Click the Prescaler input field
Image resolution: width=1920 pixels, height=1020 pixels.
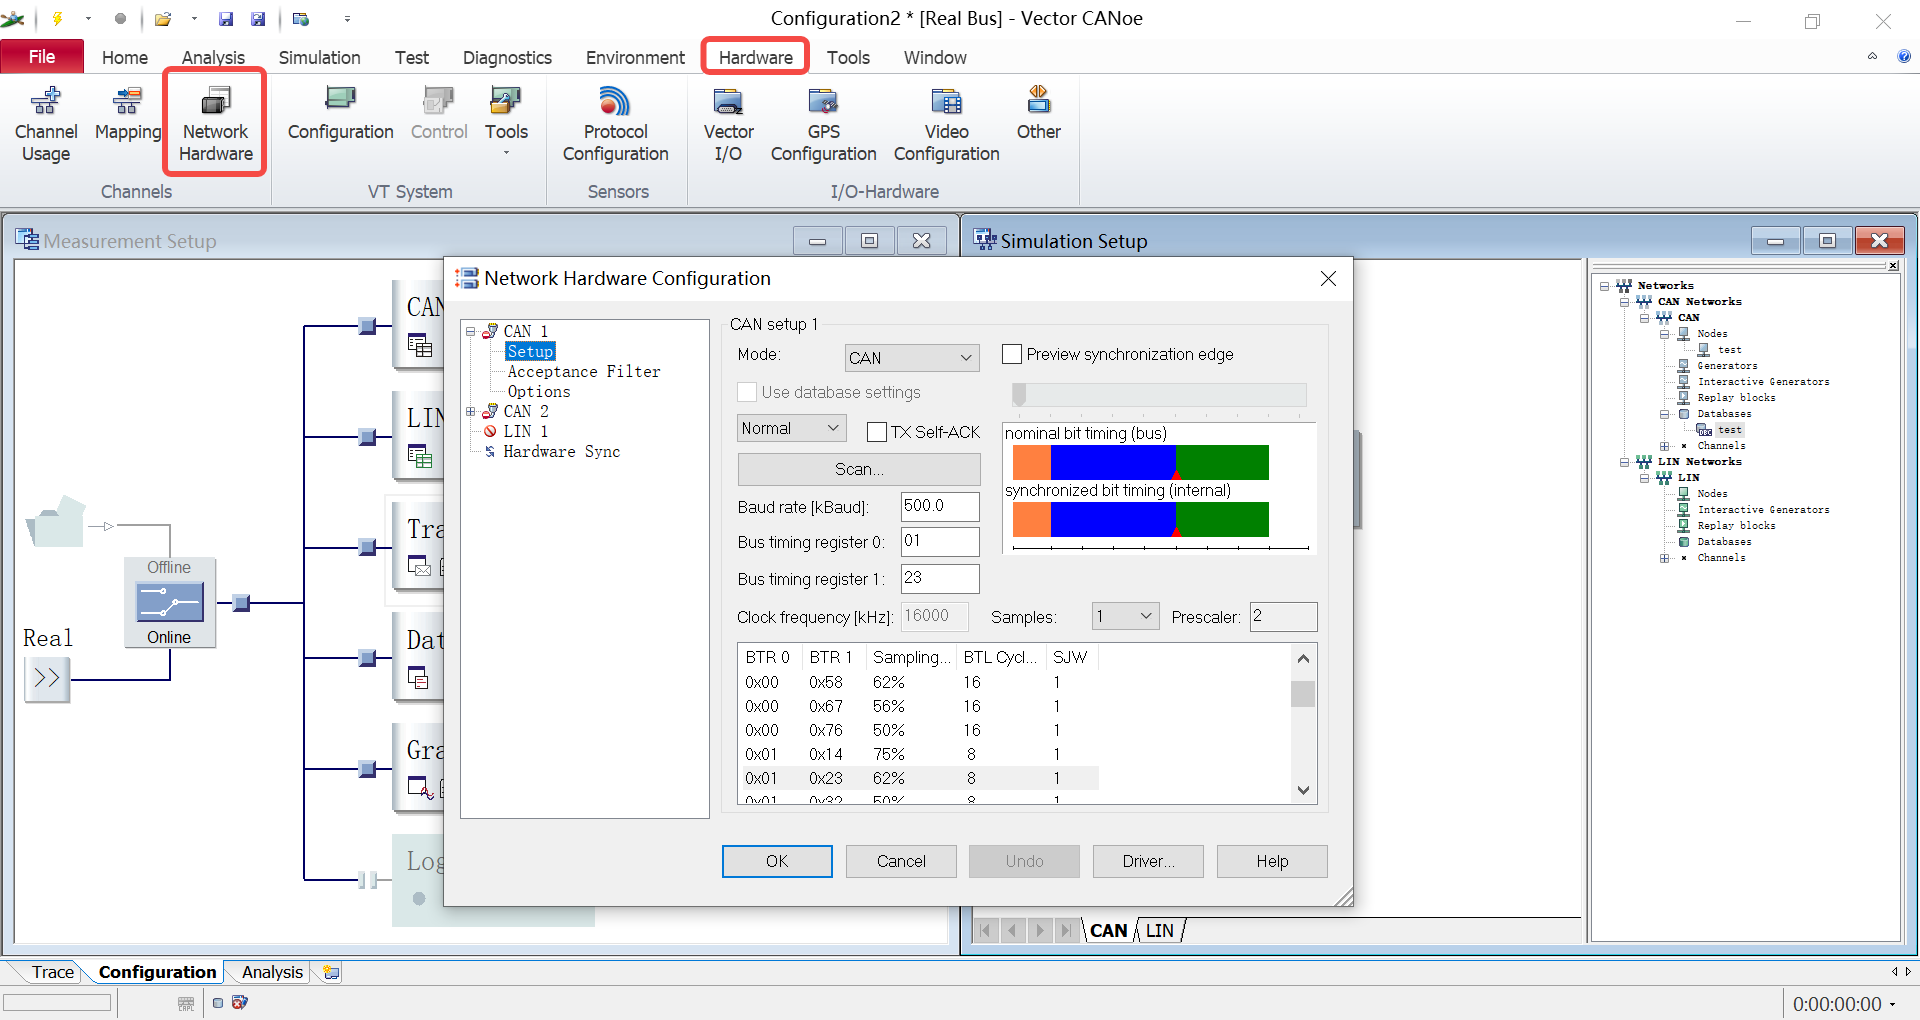pos(1283,616)
